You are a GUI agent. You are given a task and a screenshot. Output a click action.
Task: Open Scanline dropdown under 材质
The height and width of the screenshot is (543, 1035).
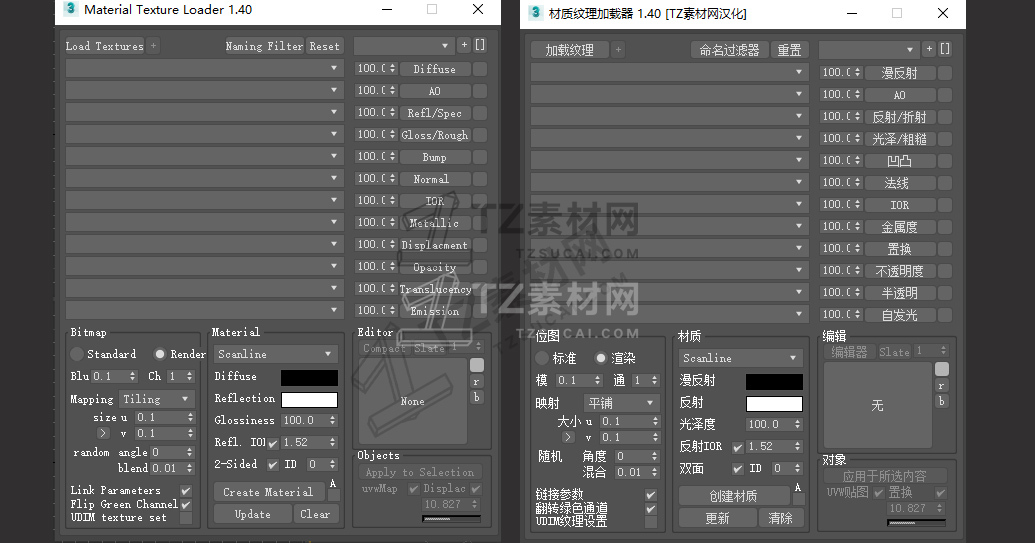pyautogui.click(x=741, y=358)
